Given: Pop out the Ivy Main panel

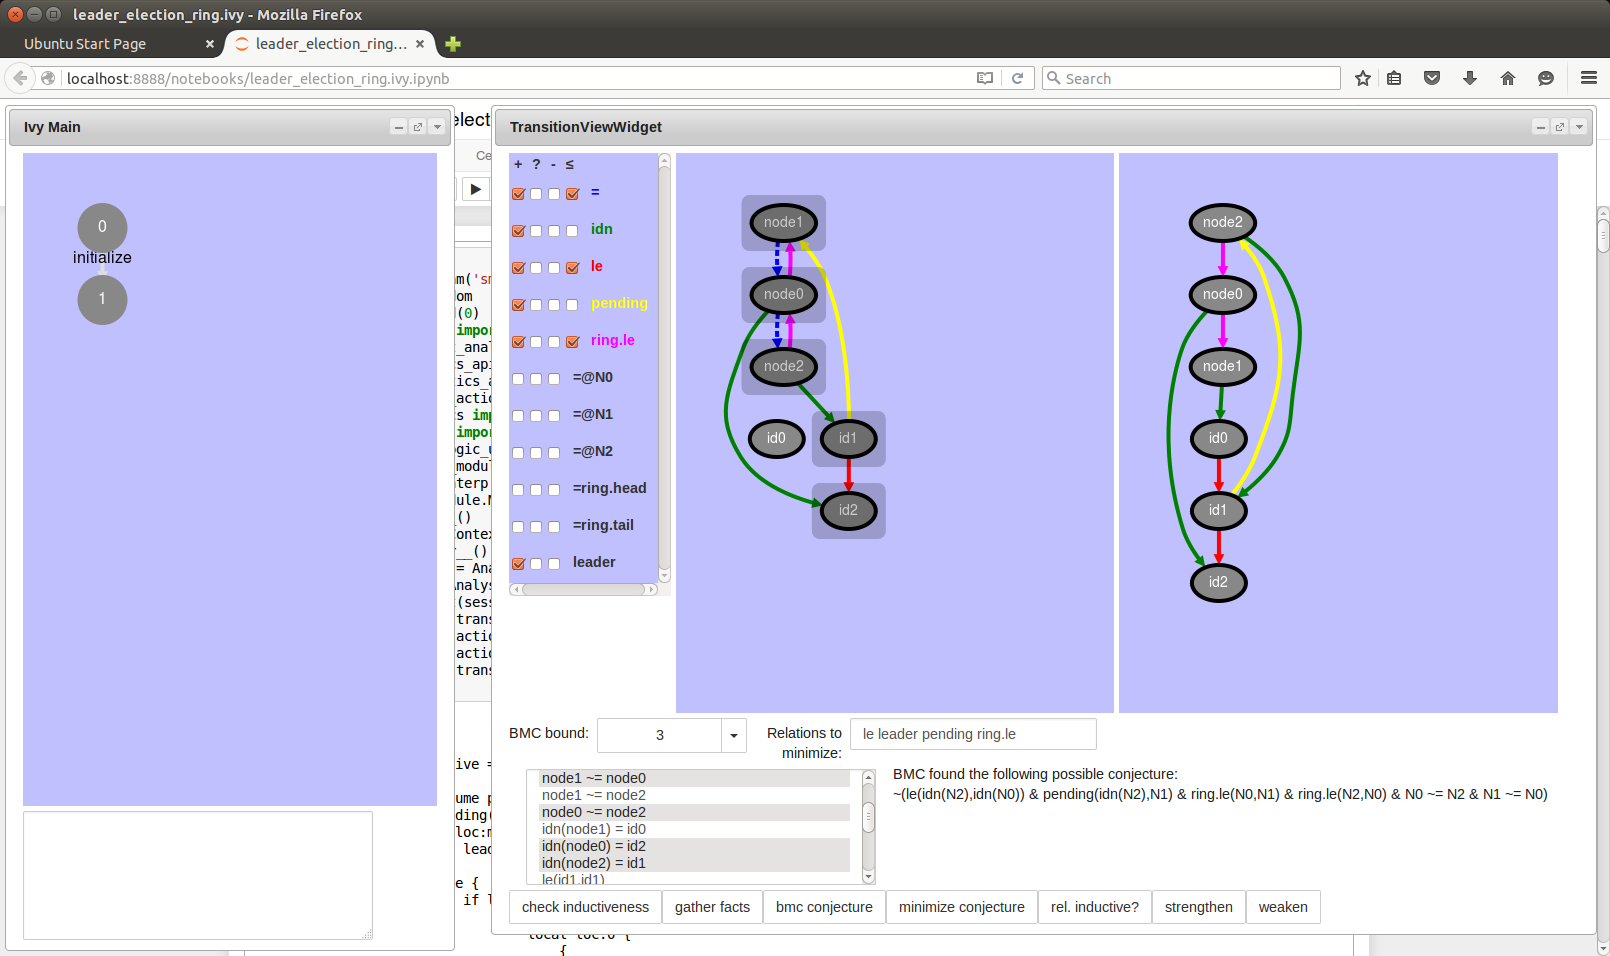Looking at the screenshot, I should (418, 127).
